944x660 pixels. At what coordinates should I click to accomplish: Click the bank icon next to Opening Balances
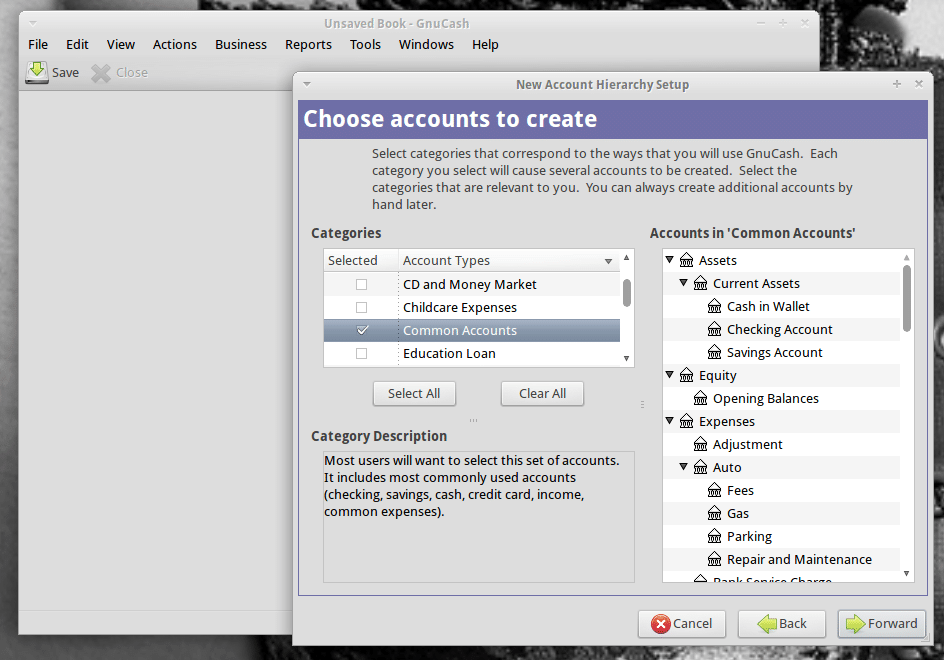pos(700,399)
